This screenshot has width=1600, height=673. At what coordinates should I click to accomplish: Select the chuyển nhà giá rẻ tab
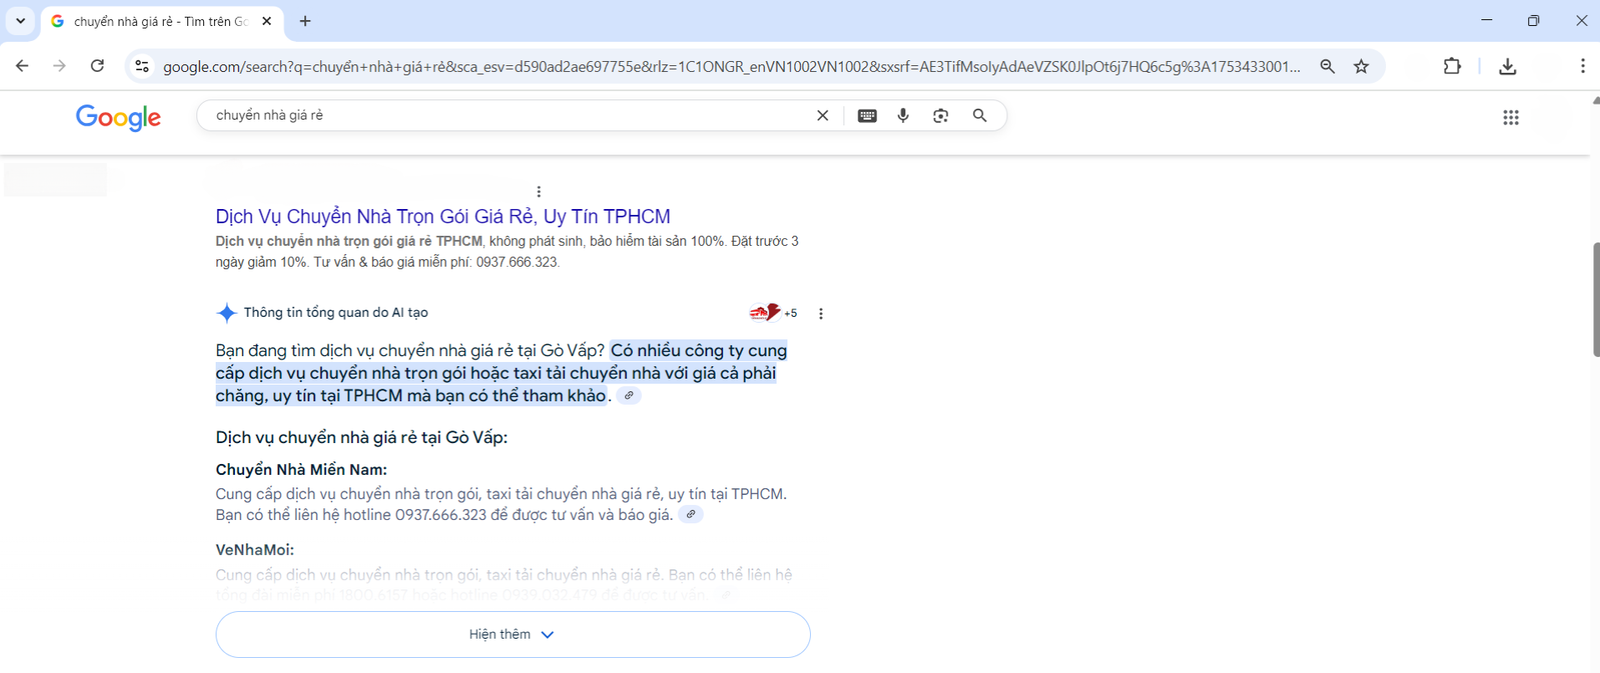(x=160, y=21)
